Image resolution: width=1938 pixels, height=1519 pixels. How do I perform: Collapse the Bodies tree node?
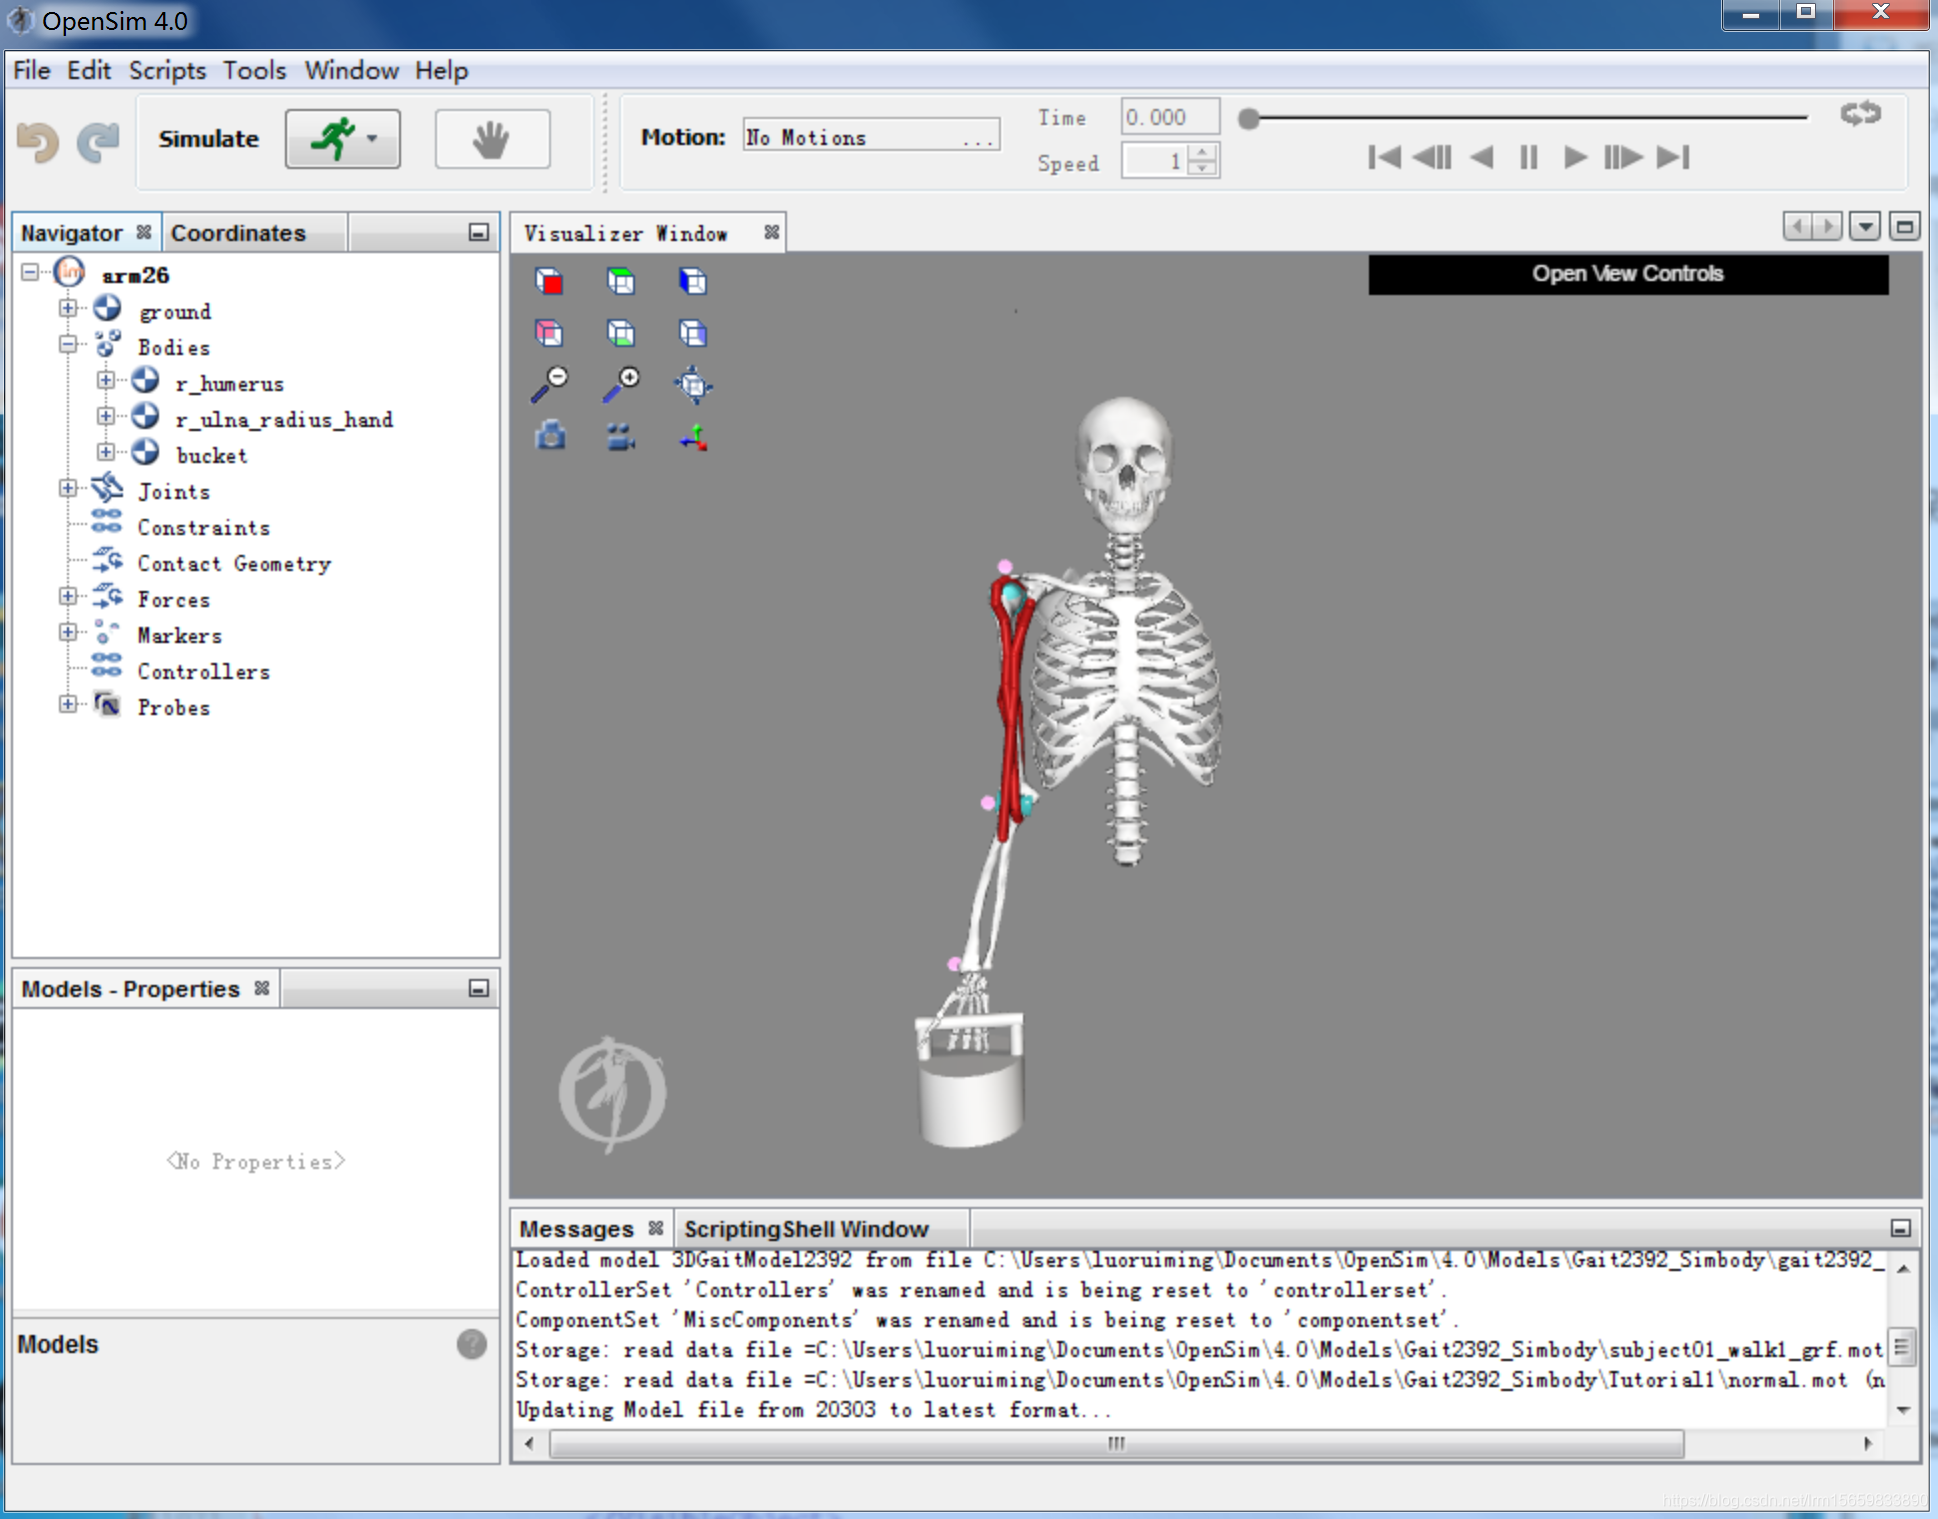point(67,344)
